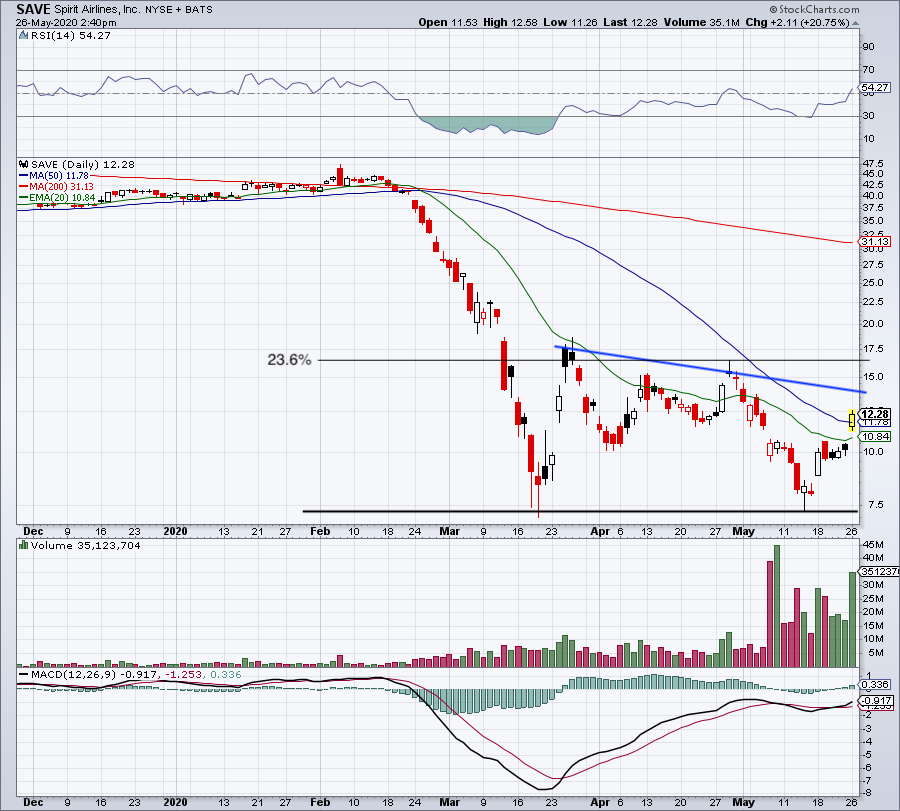Screen dimensions: 900x811
Task: Click the EMA(20) 10.84 legend entry
Action: 57,197
